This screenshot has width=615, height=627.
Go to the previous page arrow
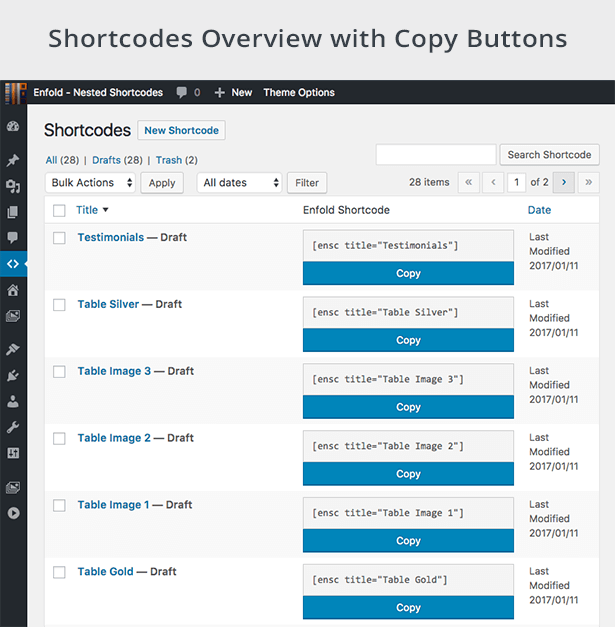[493, 182]
